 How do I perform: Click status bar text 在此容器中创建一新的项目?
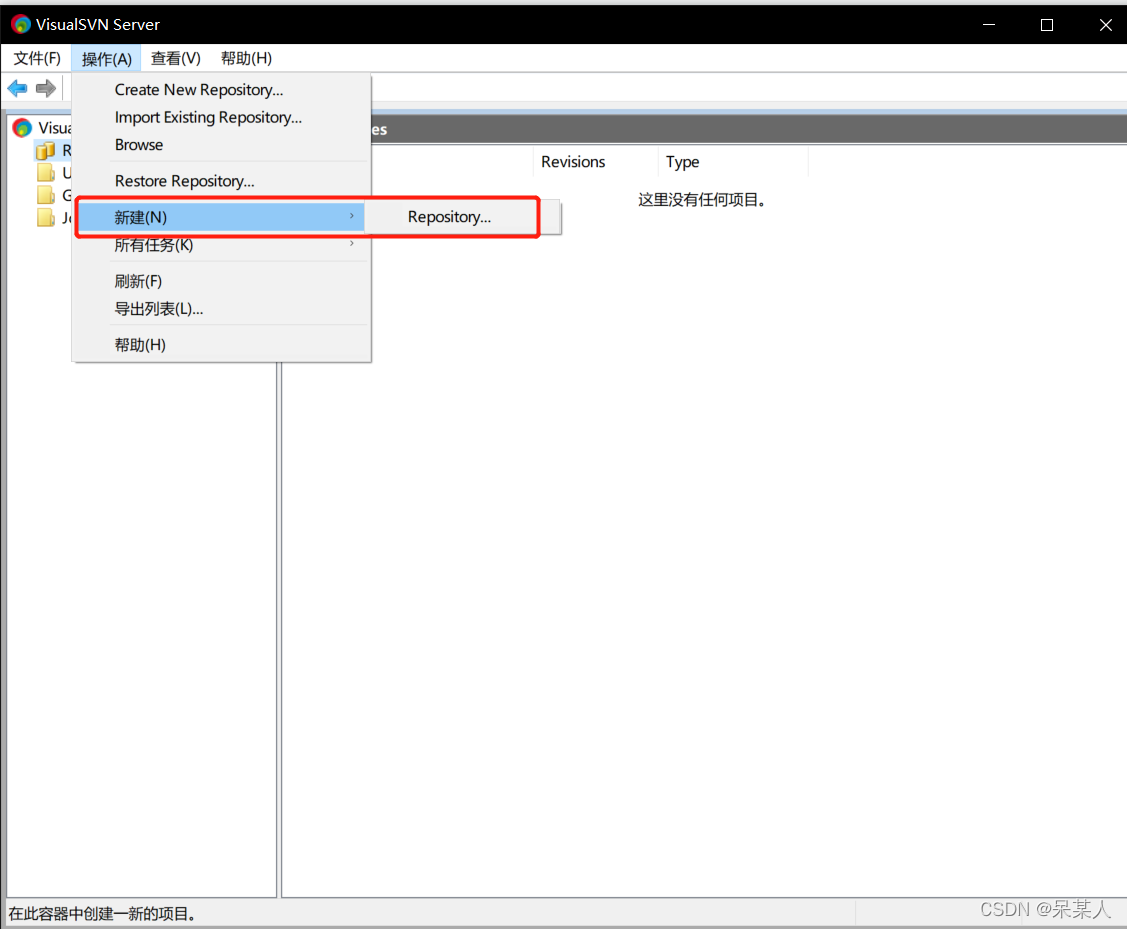pyautogui.click(x=102, y=914)
